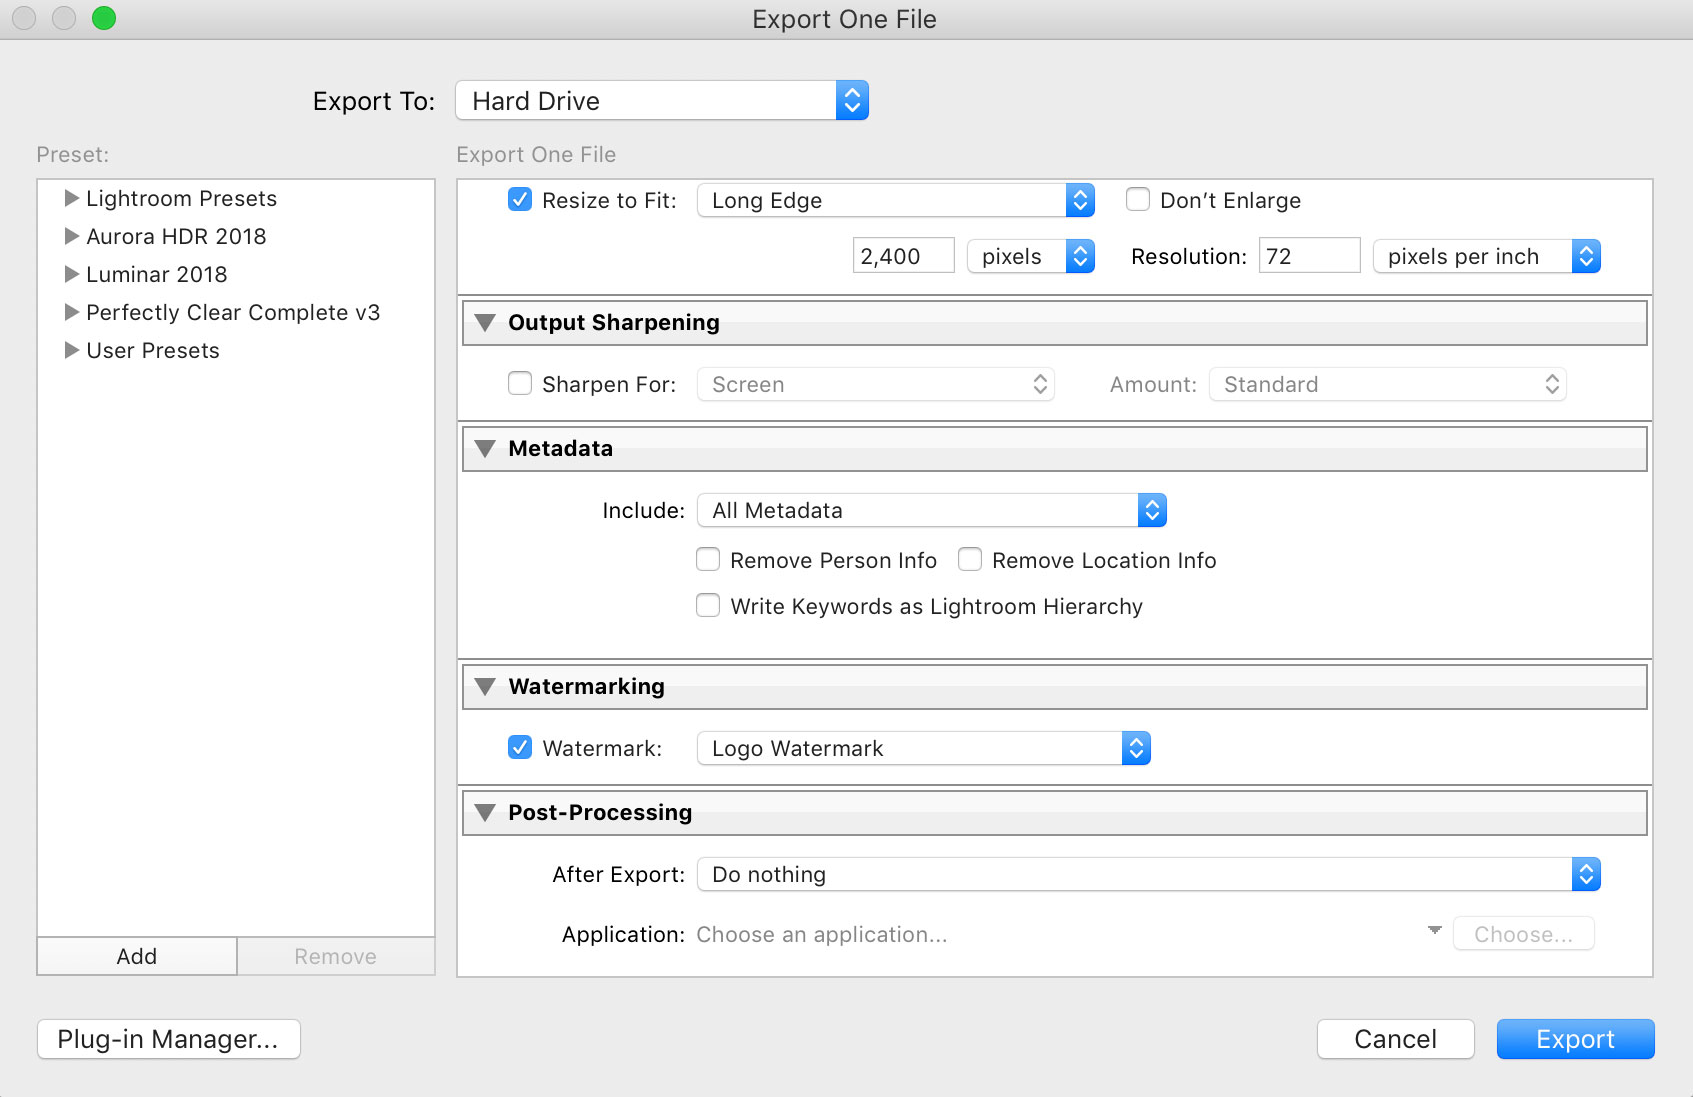Expand the Luminar 2018 preset arrow
Viewport: 1693px width, 1097px height.
click(x=71, y=274)
